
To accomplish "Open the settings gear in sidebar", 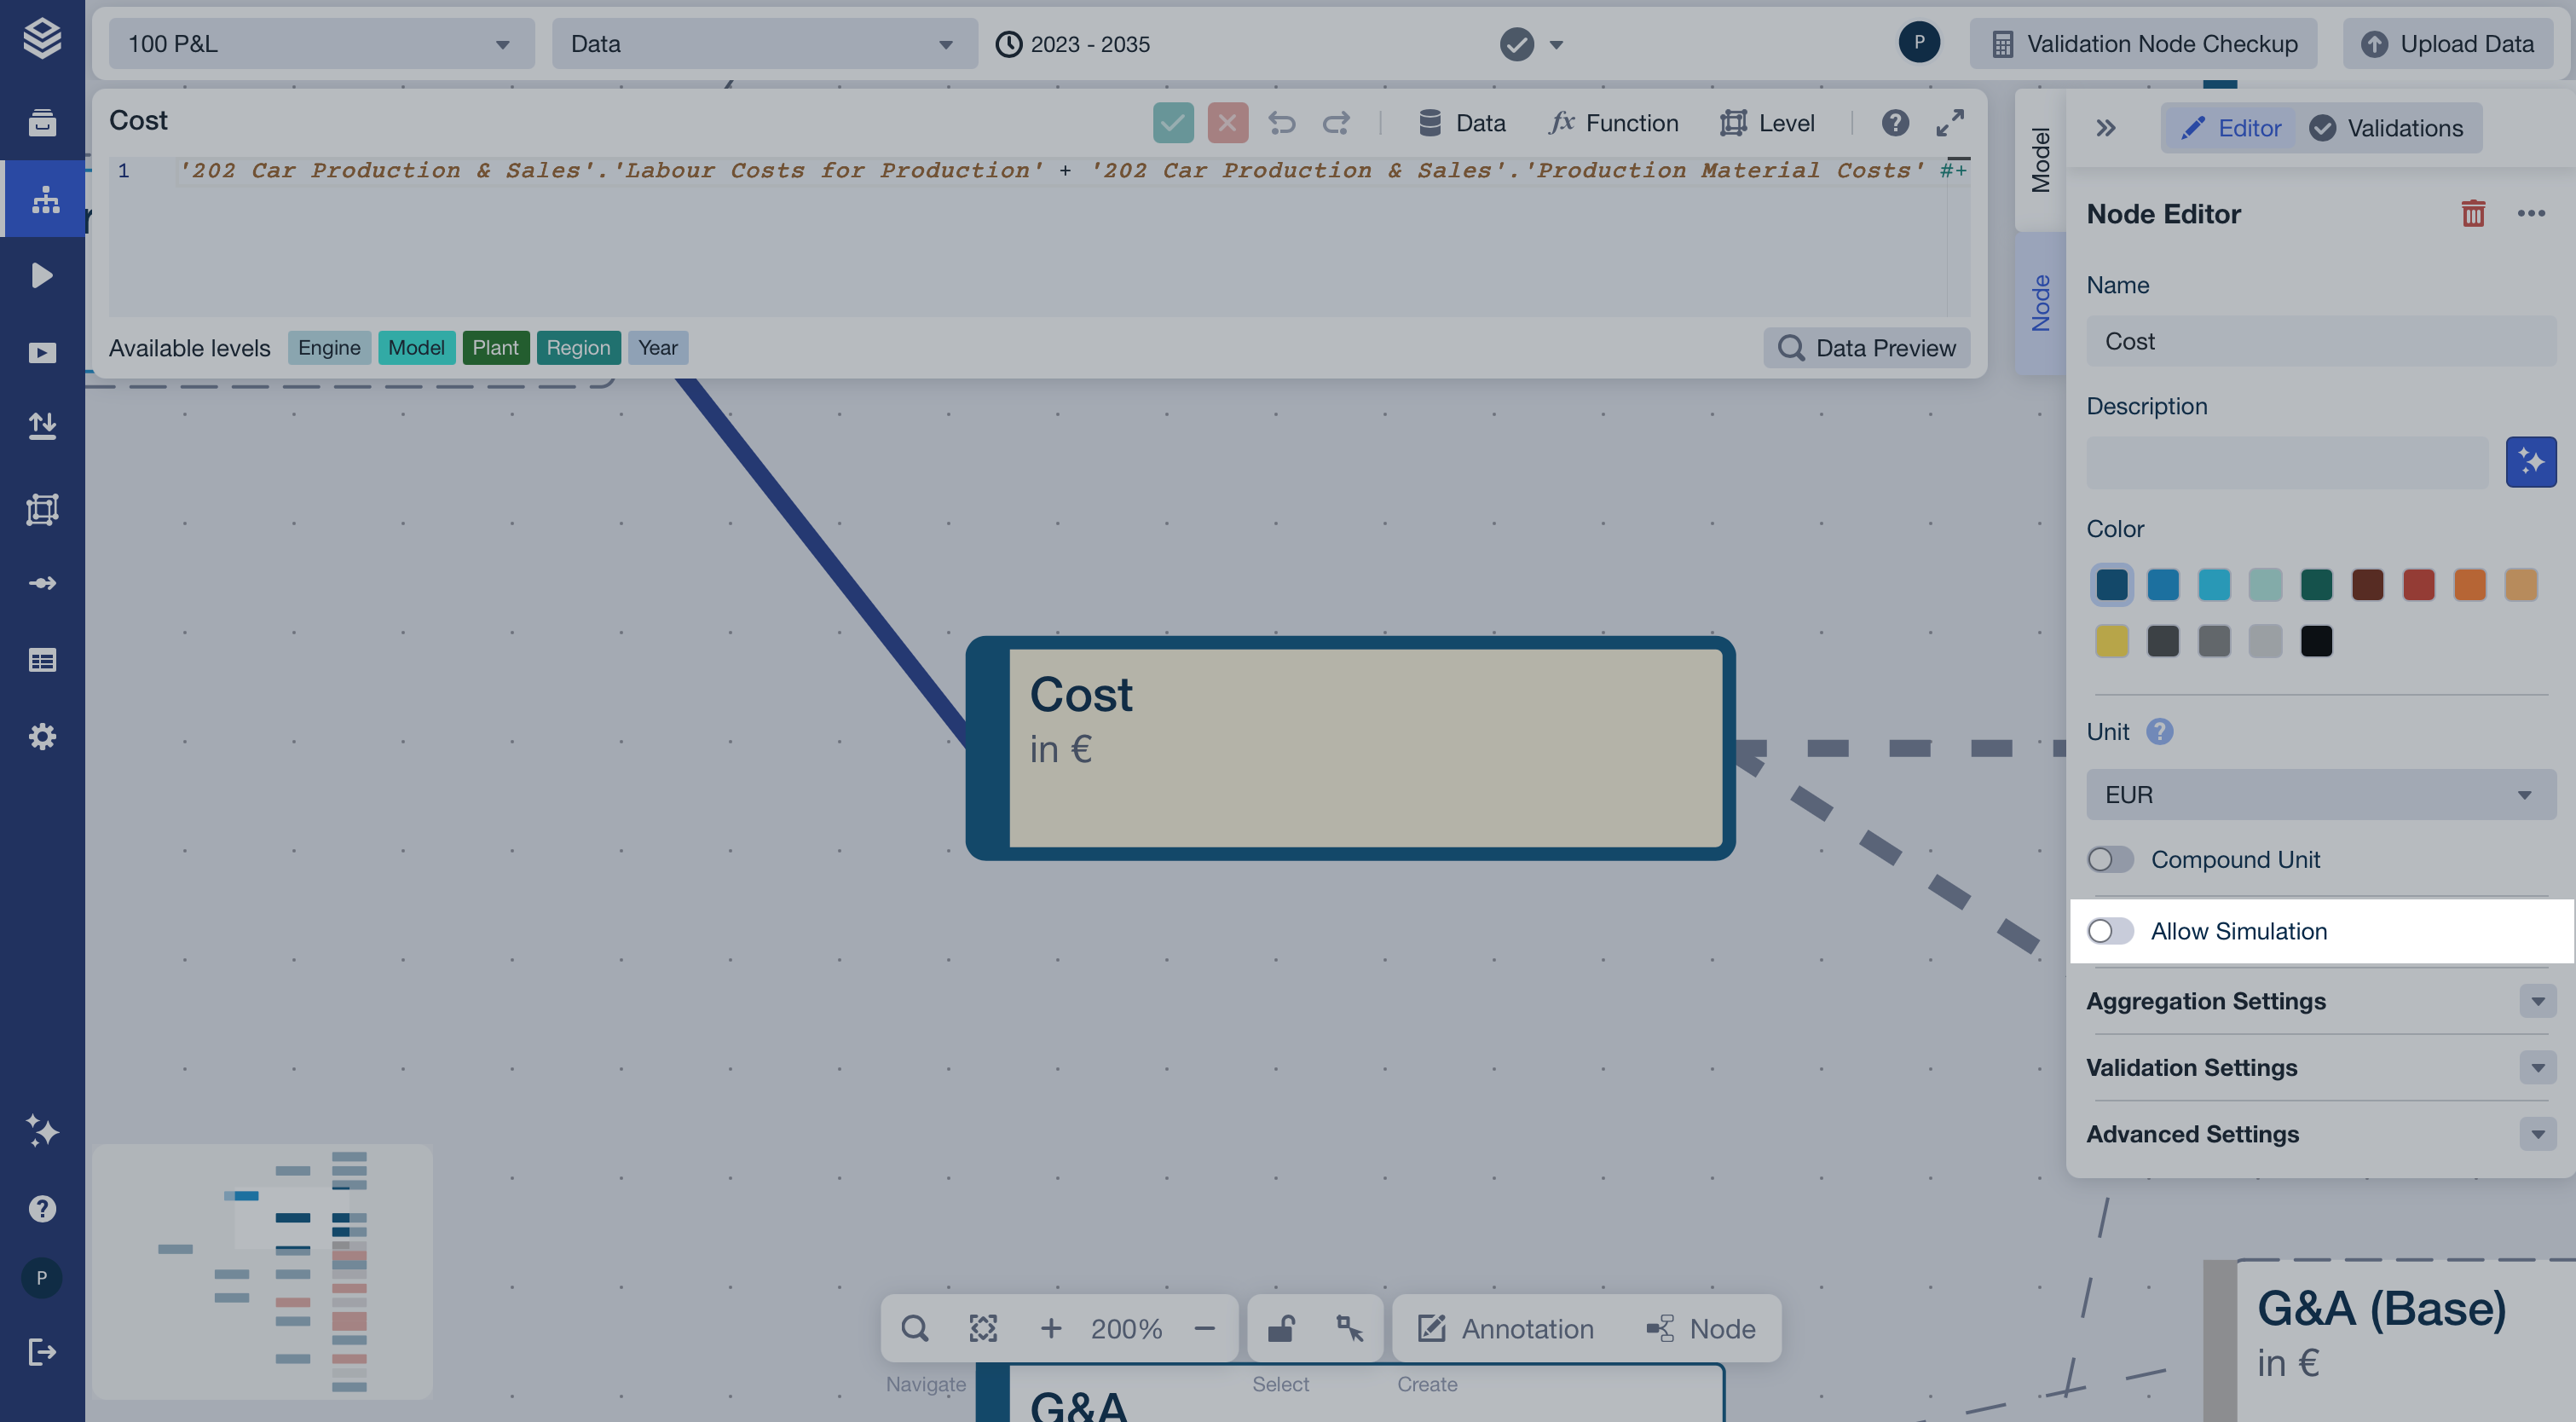I will 42,737.
